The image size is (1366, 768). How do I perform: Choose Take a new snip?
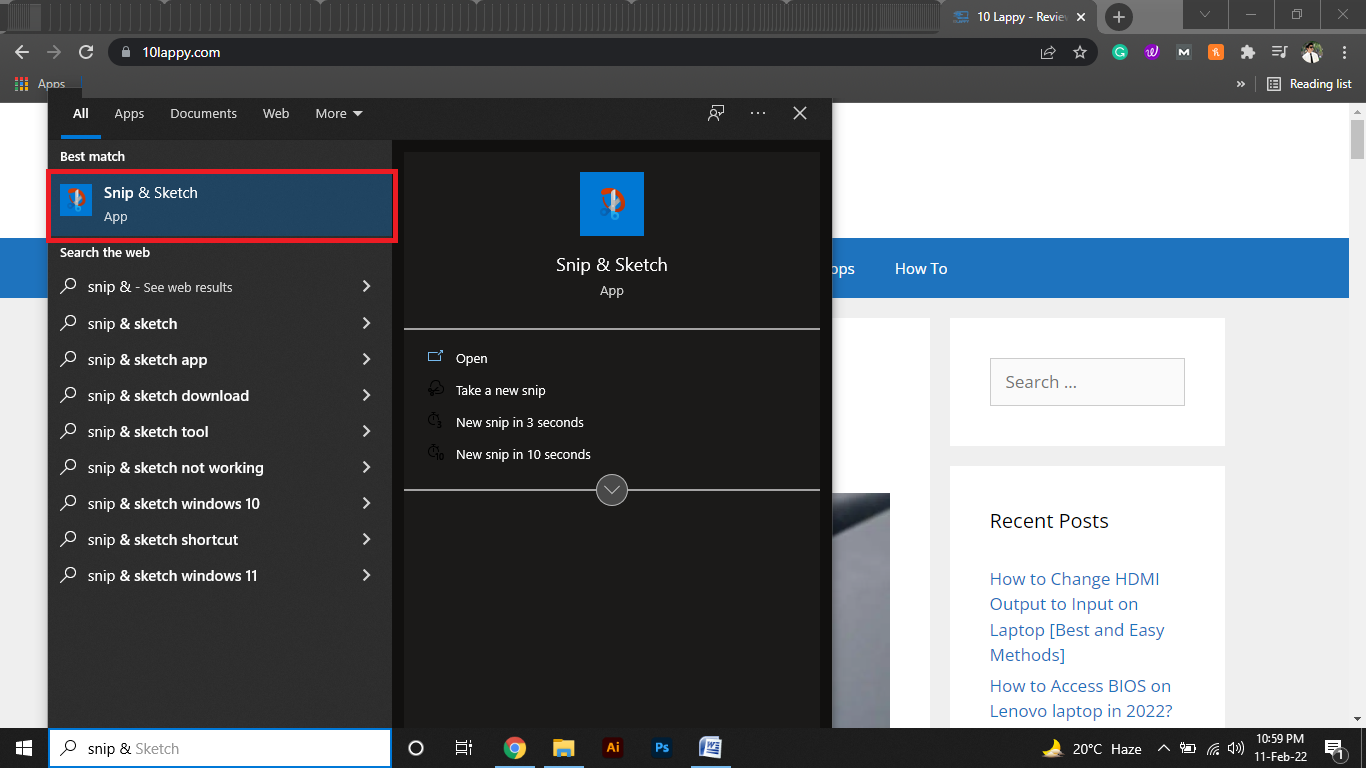coord(501,390)
